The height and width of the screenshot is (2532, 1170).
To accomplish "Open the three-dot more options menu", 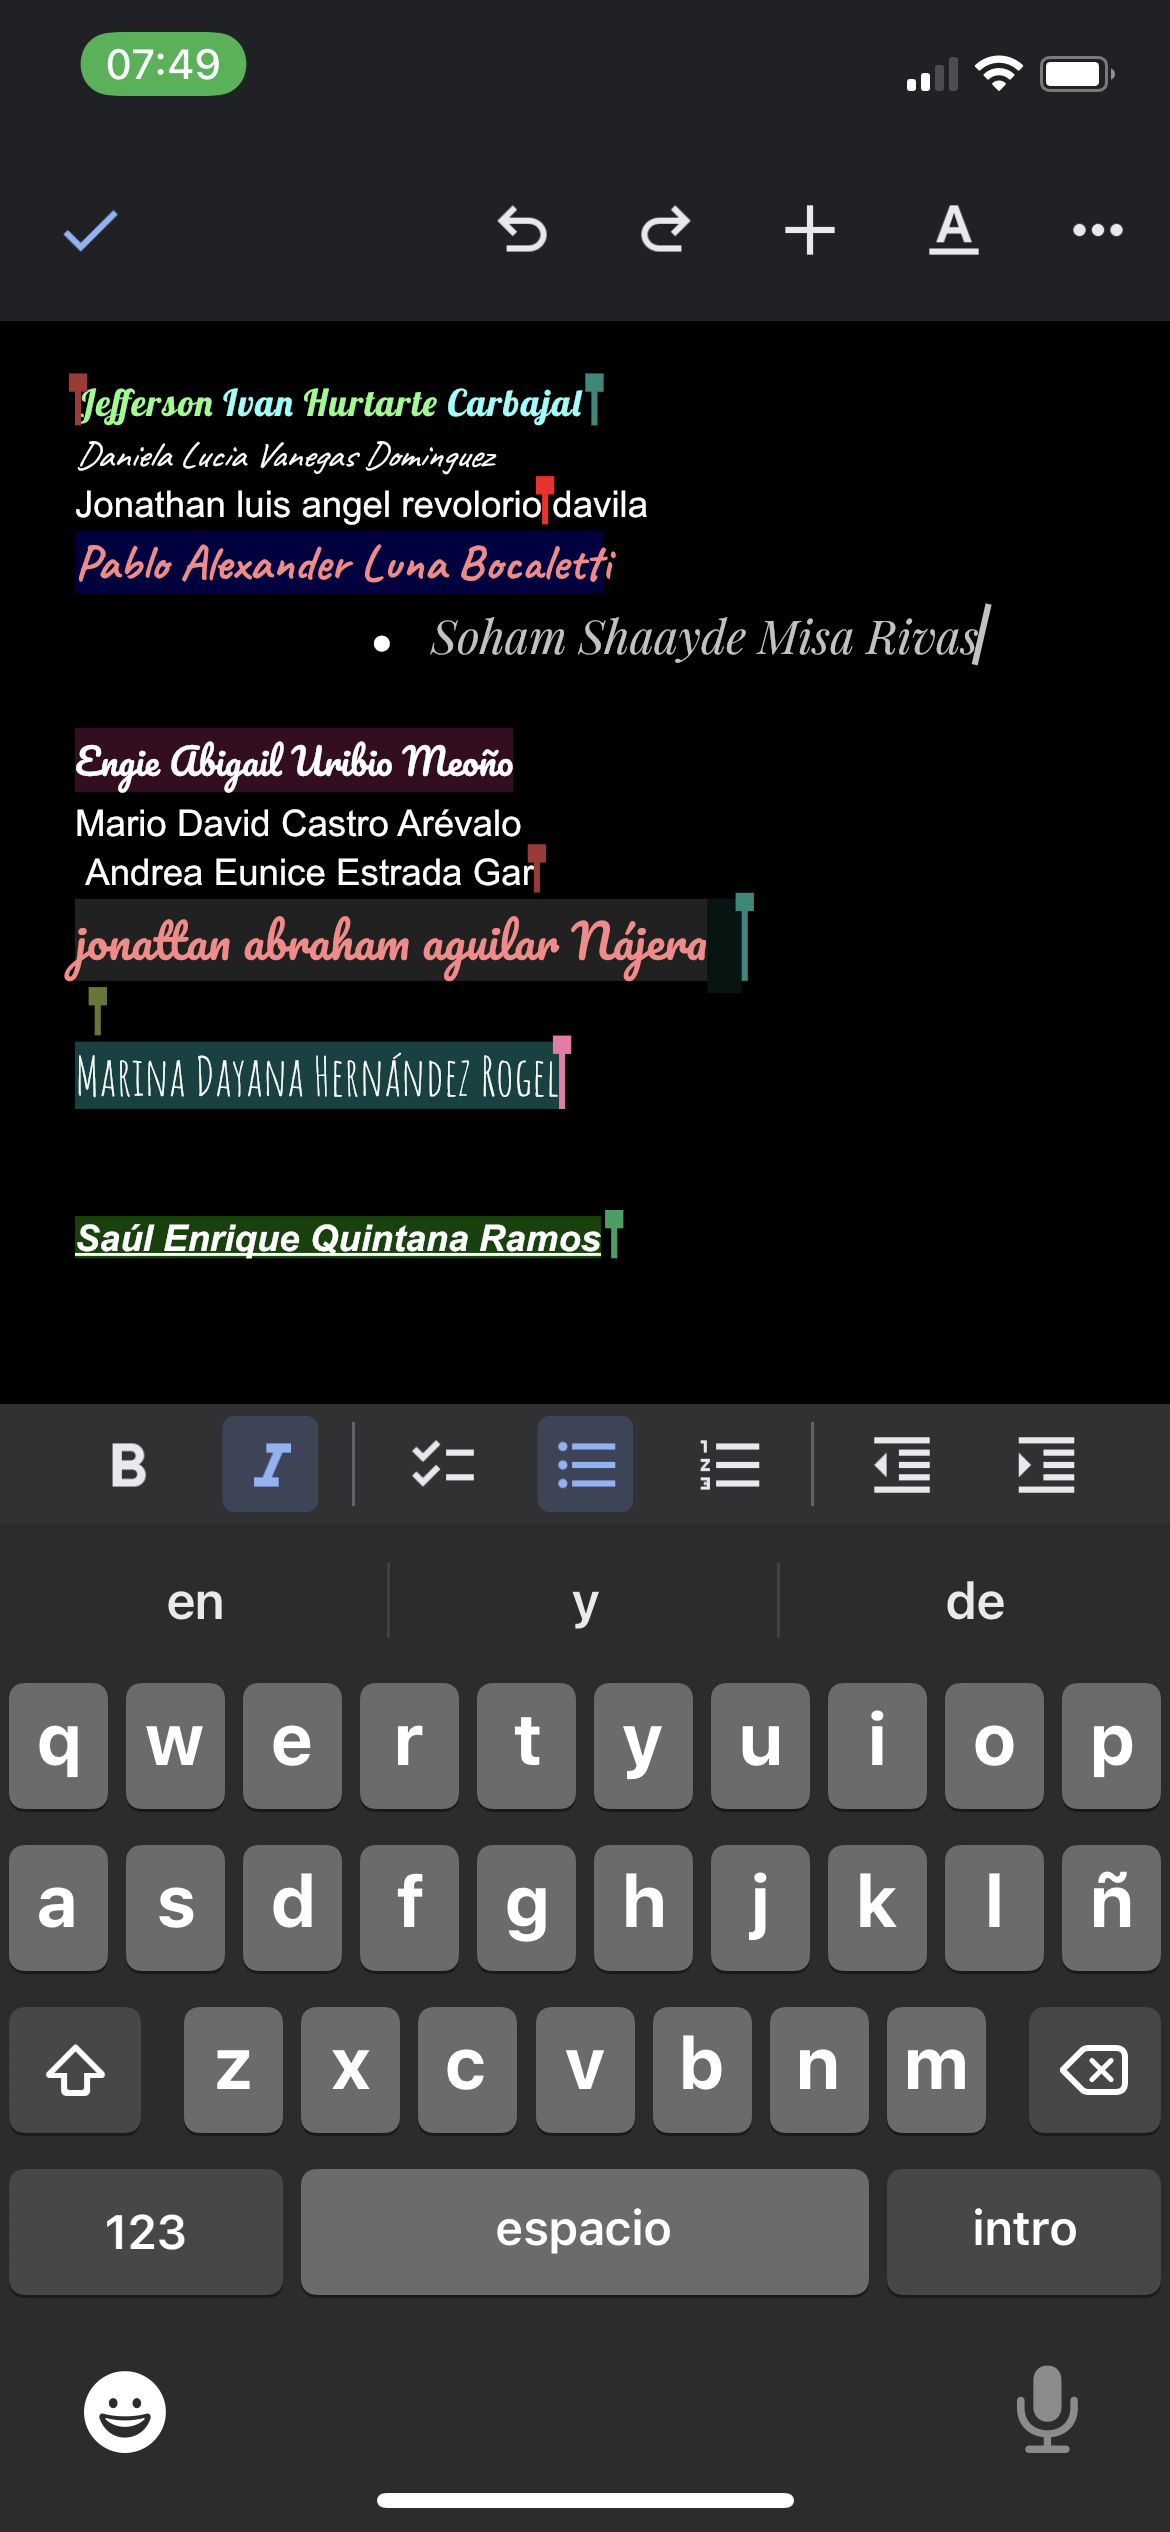I will pyautogui.click(x=1098, y=230).
